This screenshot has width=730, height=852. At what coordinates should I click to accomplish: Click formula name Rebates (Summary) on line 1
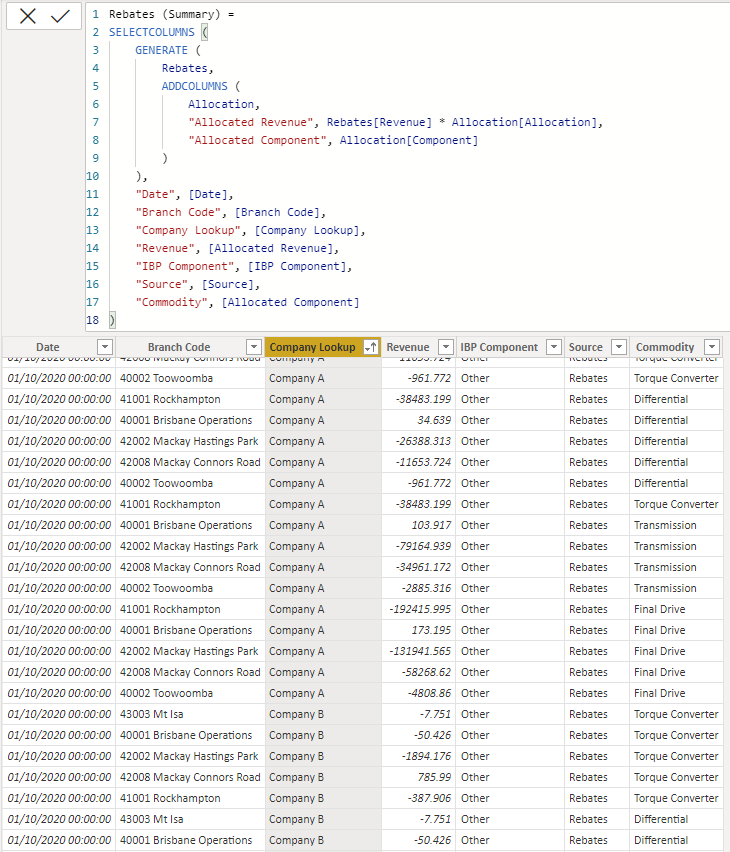[x=165, y=14]
